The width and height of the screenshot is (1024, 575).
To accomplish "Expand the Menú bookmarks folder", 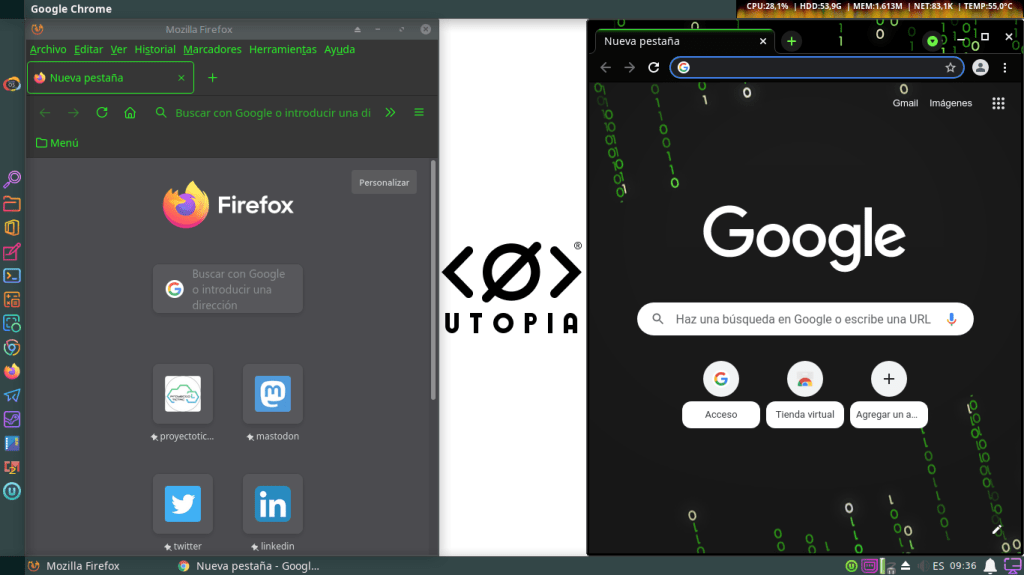I will point(57,143).
